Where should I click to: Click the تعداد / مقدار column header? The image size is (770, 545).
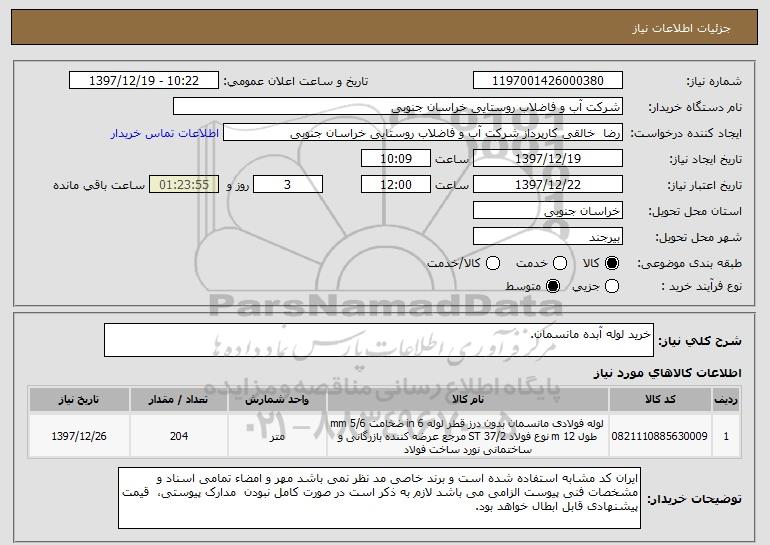coord(179,400)
